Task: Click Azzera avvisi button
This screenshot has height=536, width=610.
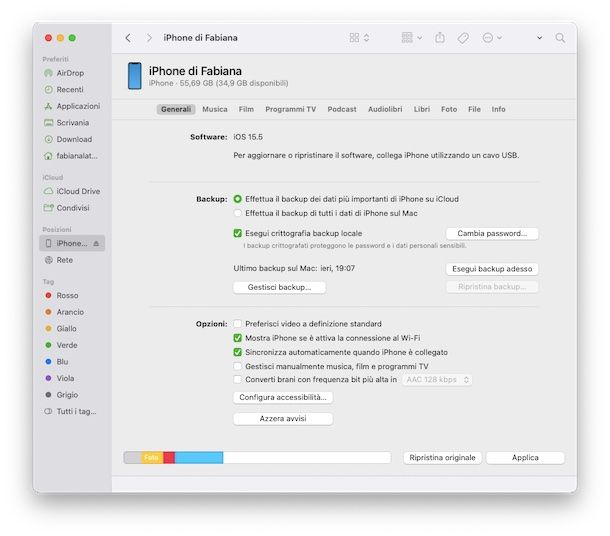Action: [x=283, y=419]
